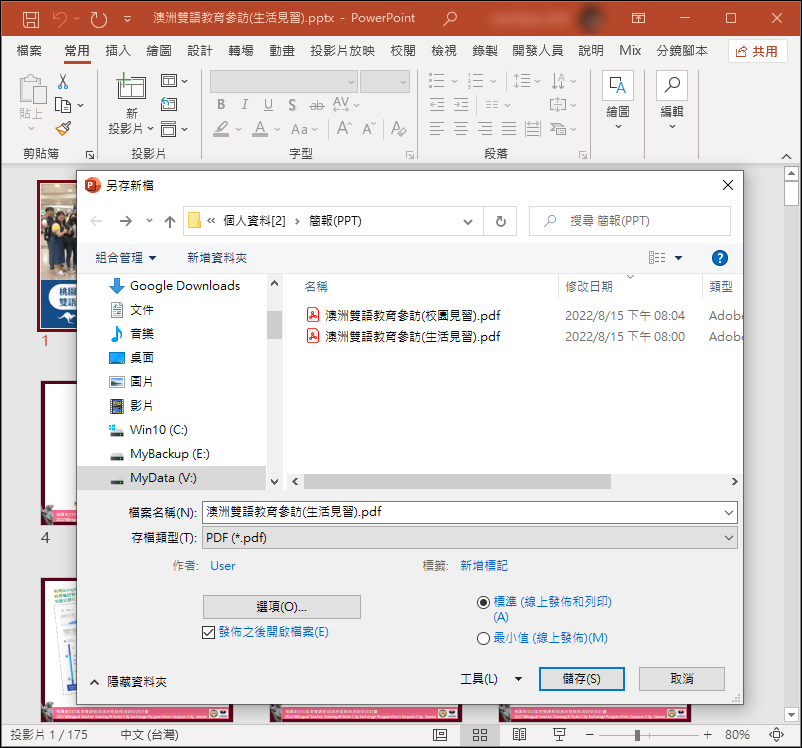Open recent locations dropdown arrow in dialog
The width and height of the screenshot is (802, 748).
pyautogui.click(x=149, y=221)
